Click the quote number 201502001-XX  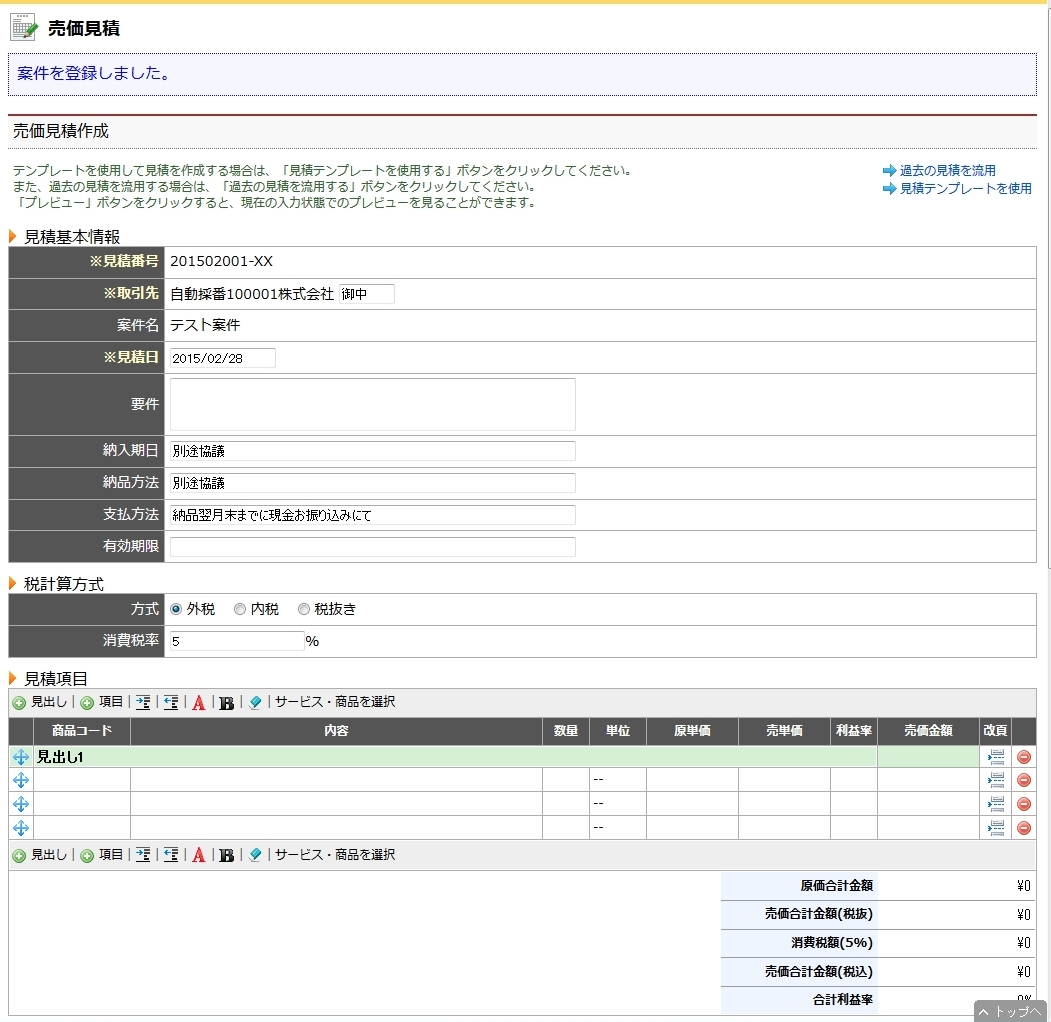(221, 261)
